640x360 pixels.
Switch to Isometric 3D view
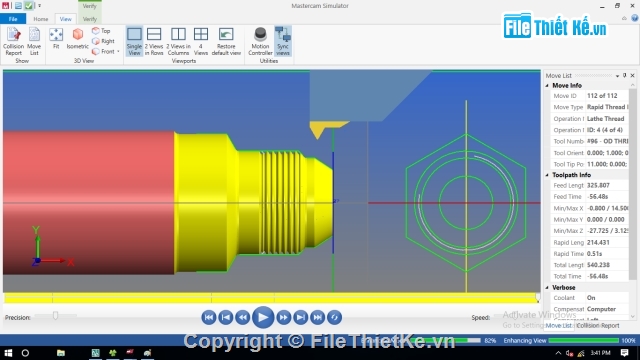click(x=78, y=39)
